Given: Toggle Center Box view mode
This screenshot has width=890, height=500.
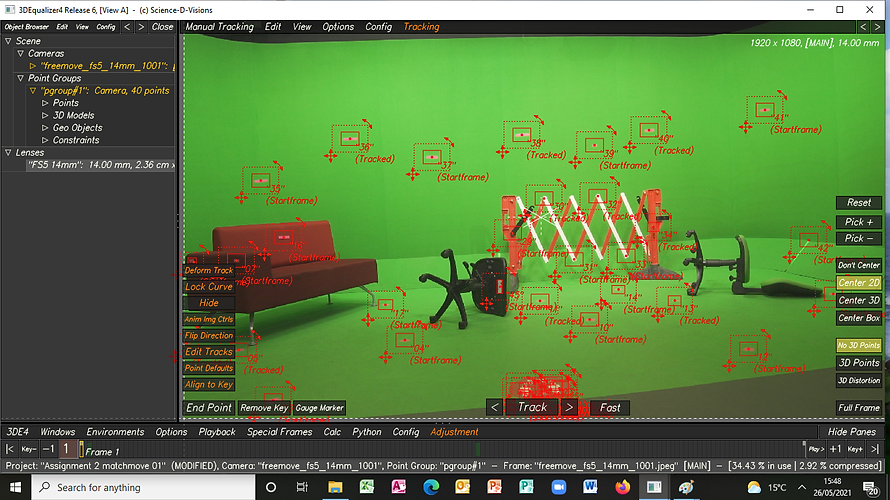Looking at the screenshot, I should [x=859, y=318].
